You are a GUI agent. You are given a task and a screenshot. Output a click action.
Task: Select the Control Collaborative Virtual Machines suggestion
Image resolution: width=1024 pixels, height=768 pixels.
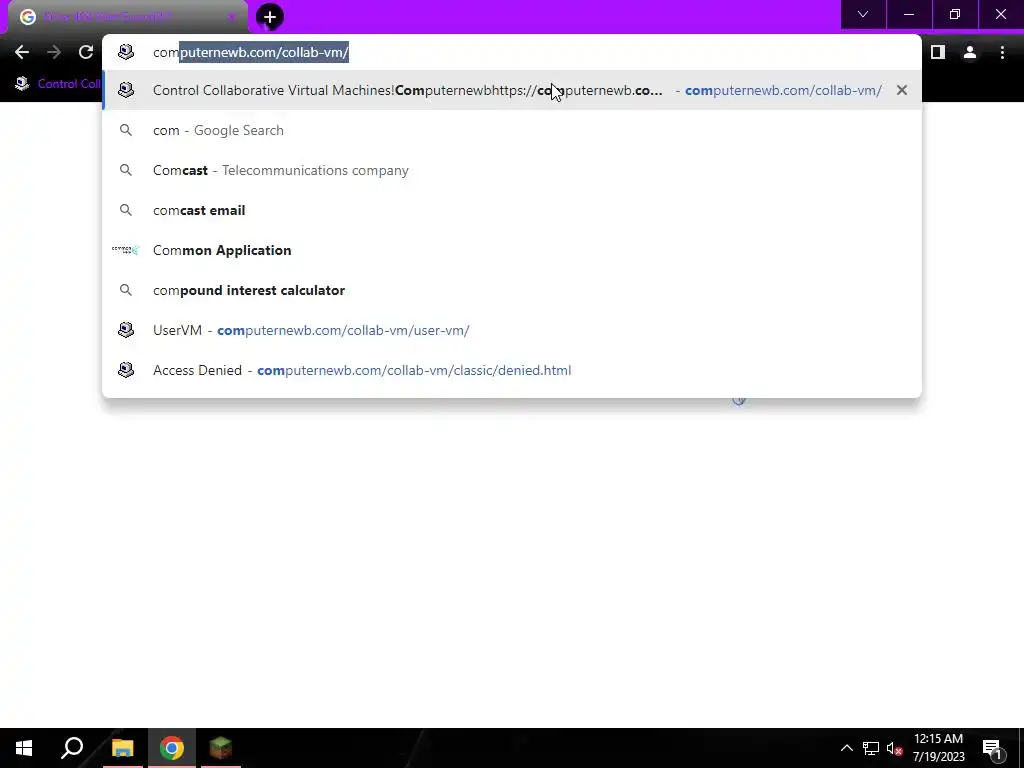pyautogui.click(x=512, y=90)
